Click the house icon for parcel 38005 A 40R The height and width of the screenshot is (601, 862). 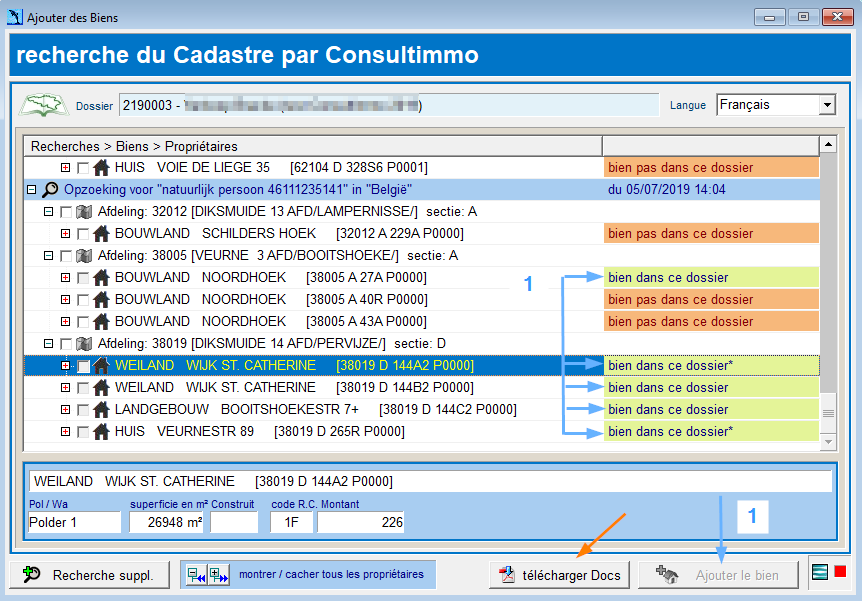pos(101,300)
